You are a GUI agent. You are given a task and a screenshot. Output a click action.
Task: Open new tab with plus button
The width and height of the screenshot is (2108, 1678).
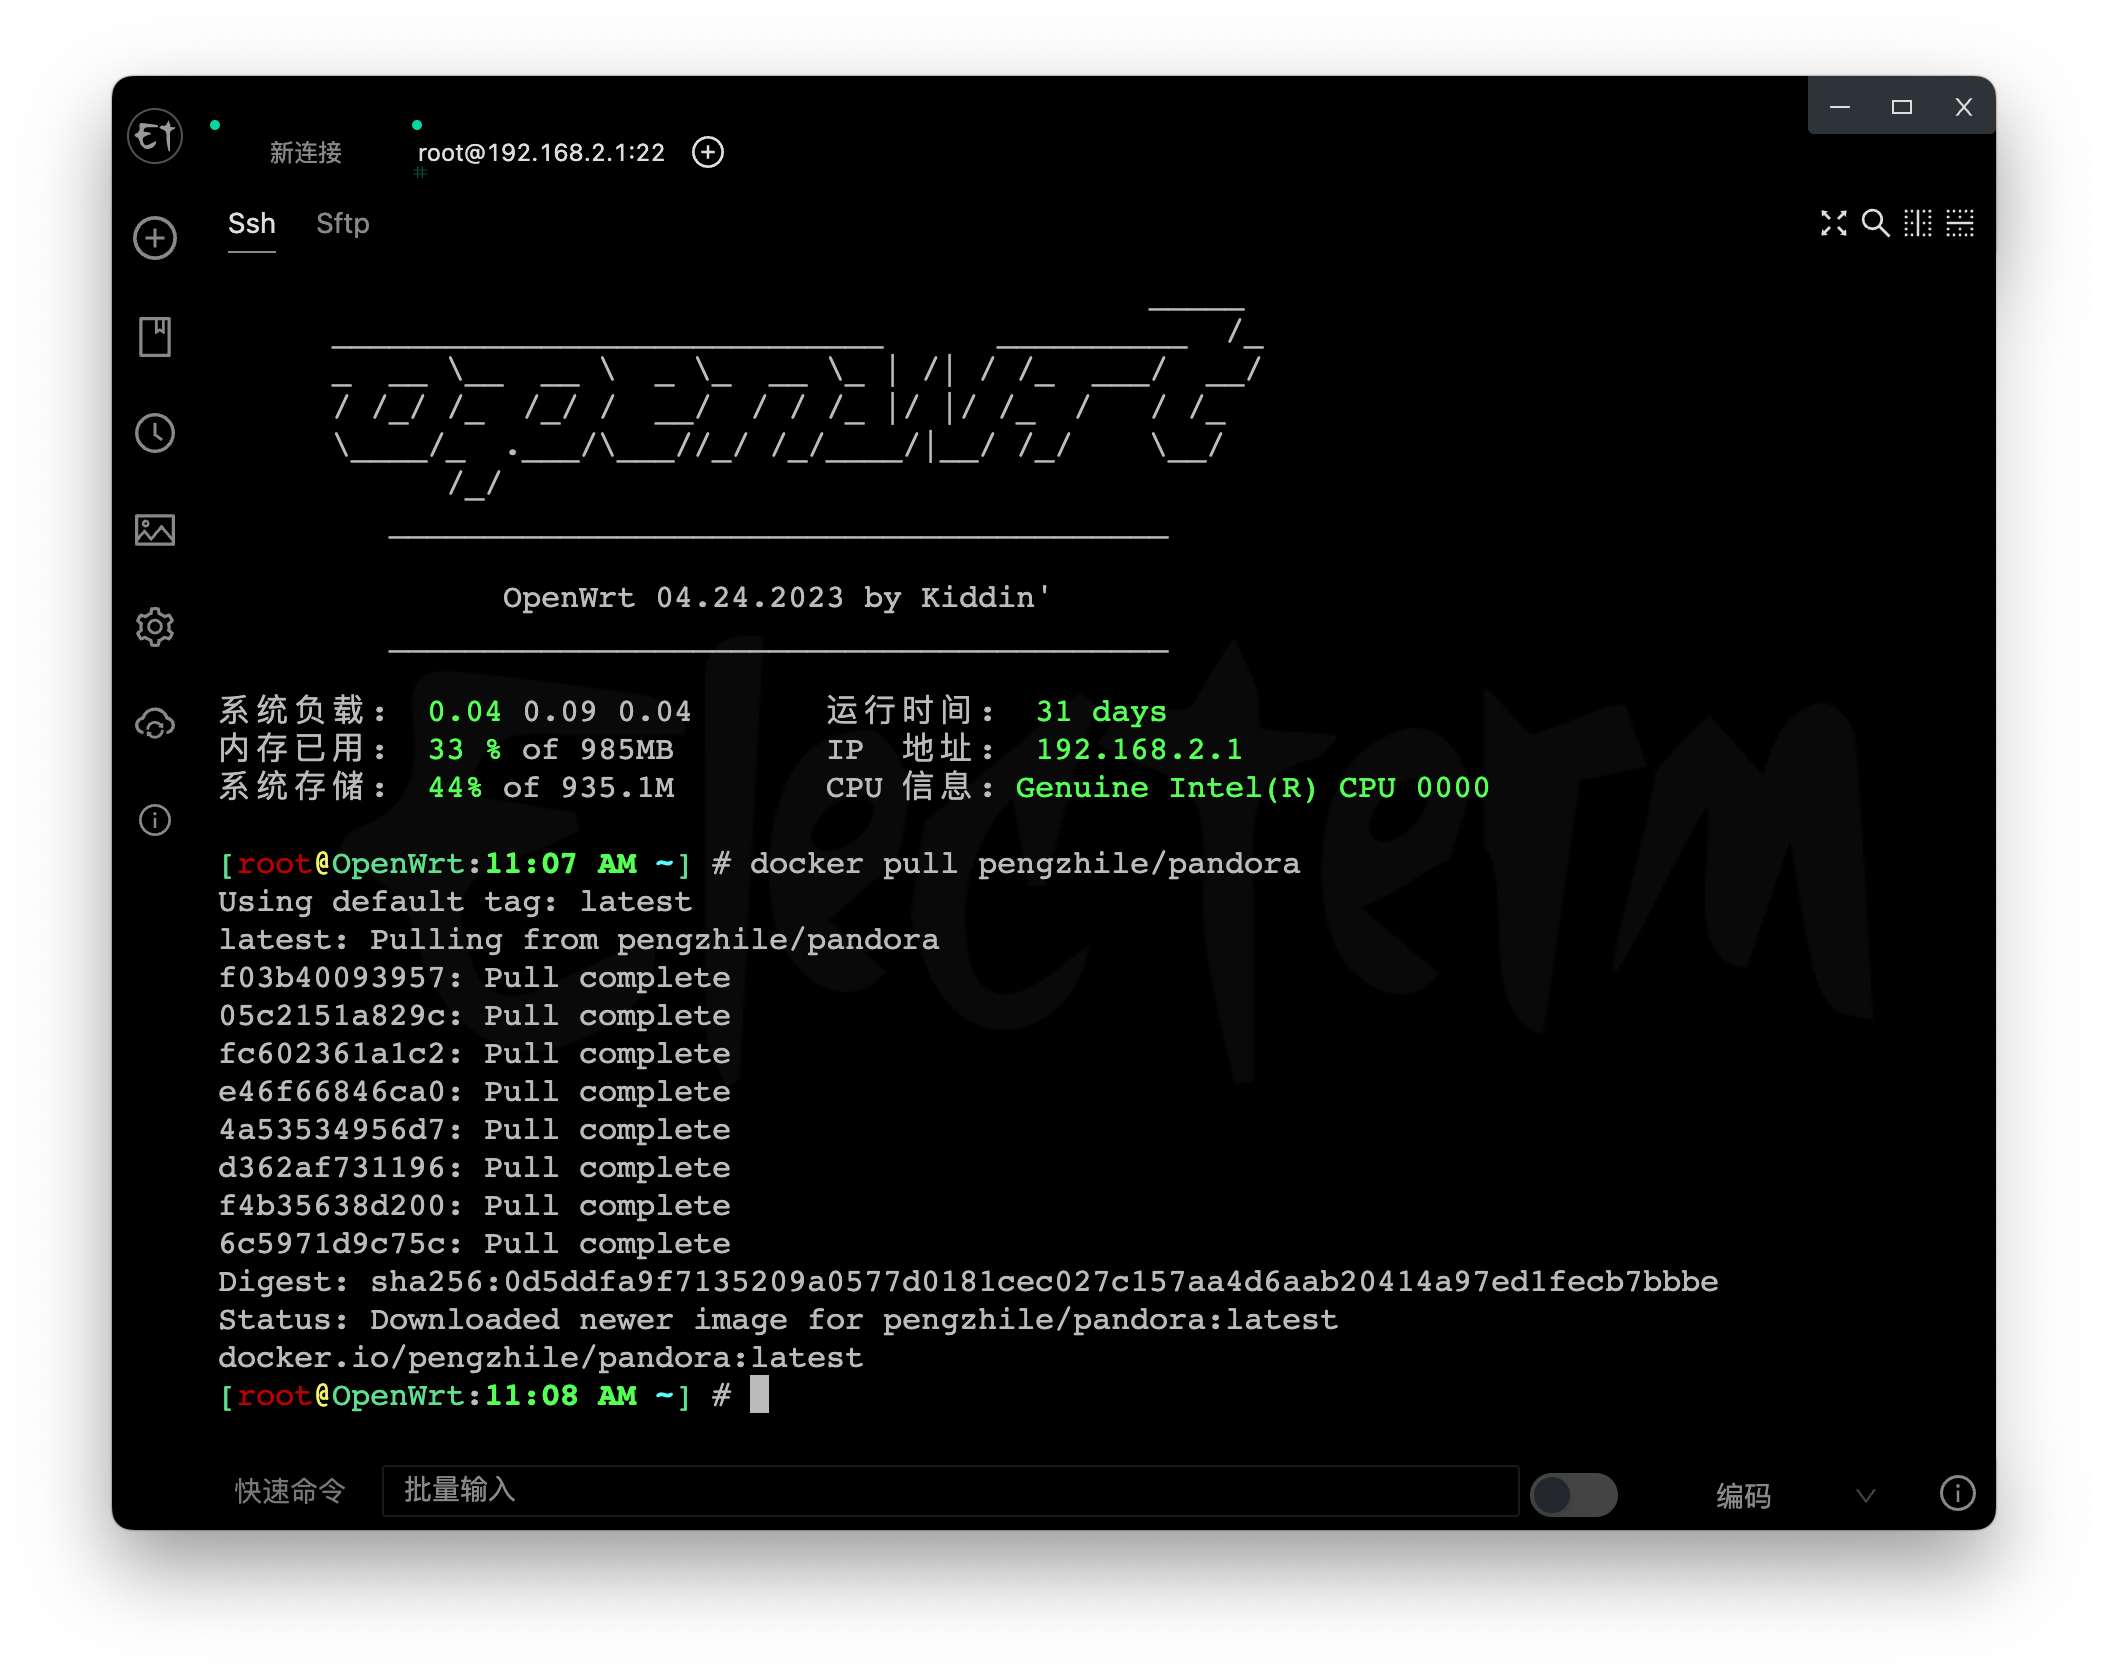click(x=708, y=152)
